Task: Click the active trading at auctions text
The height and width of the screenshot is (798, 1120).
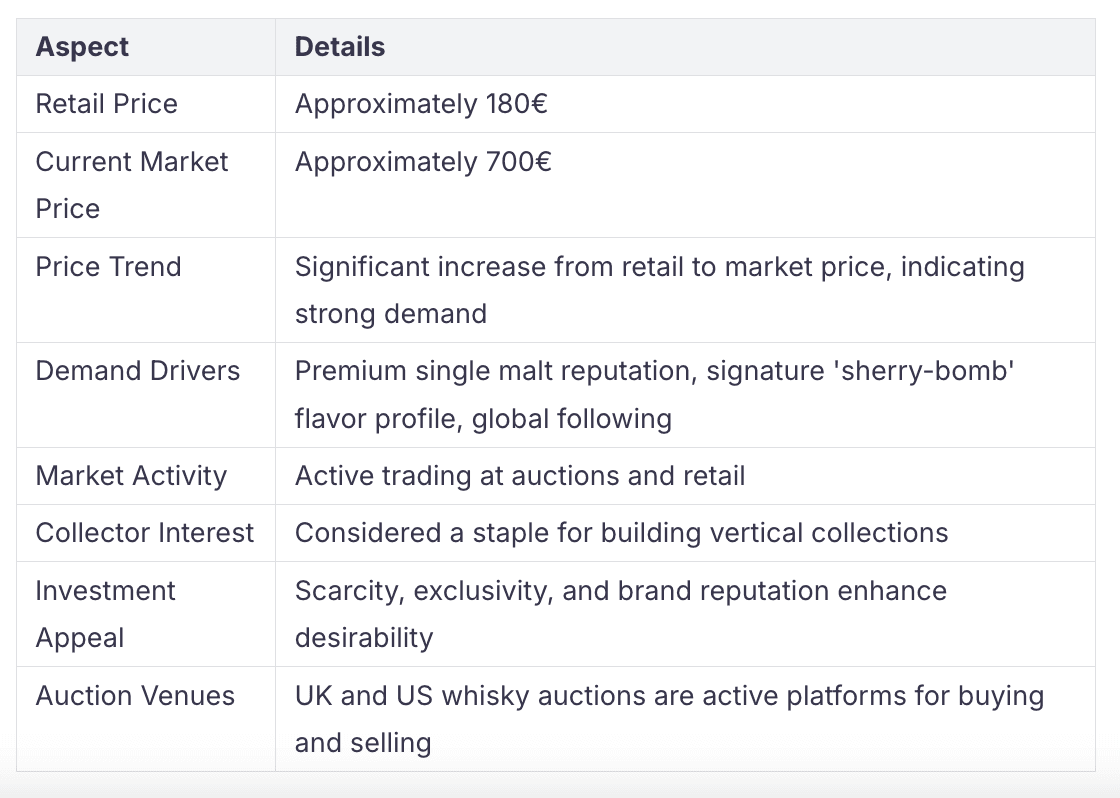Action: (x=520, y=477)
